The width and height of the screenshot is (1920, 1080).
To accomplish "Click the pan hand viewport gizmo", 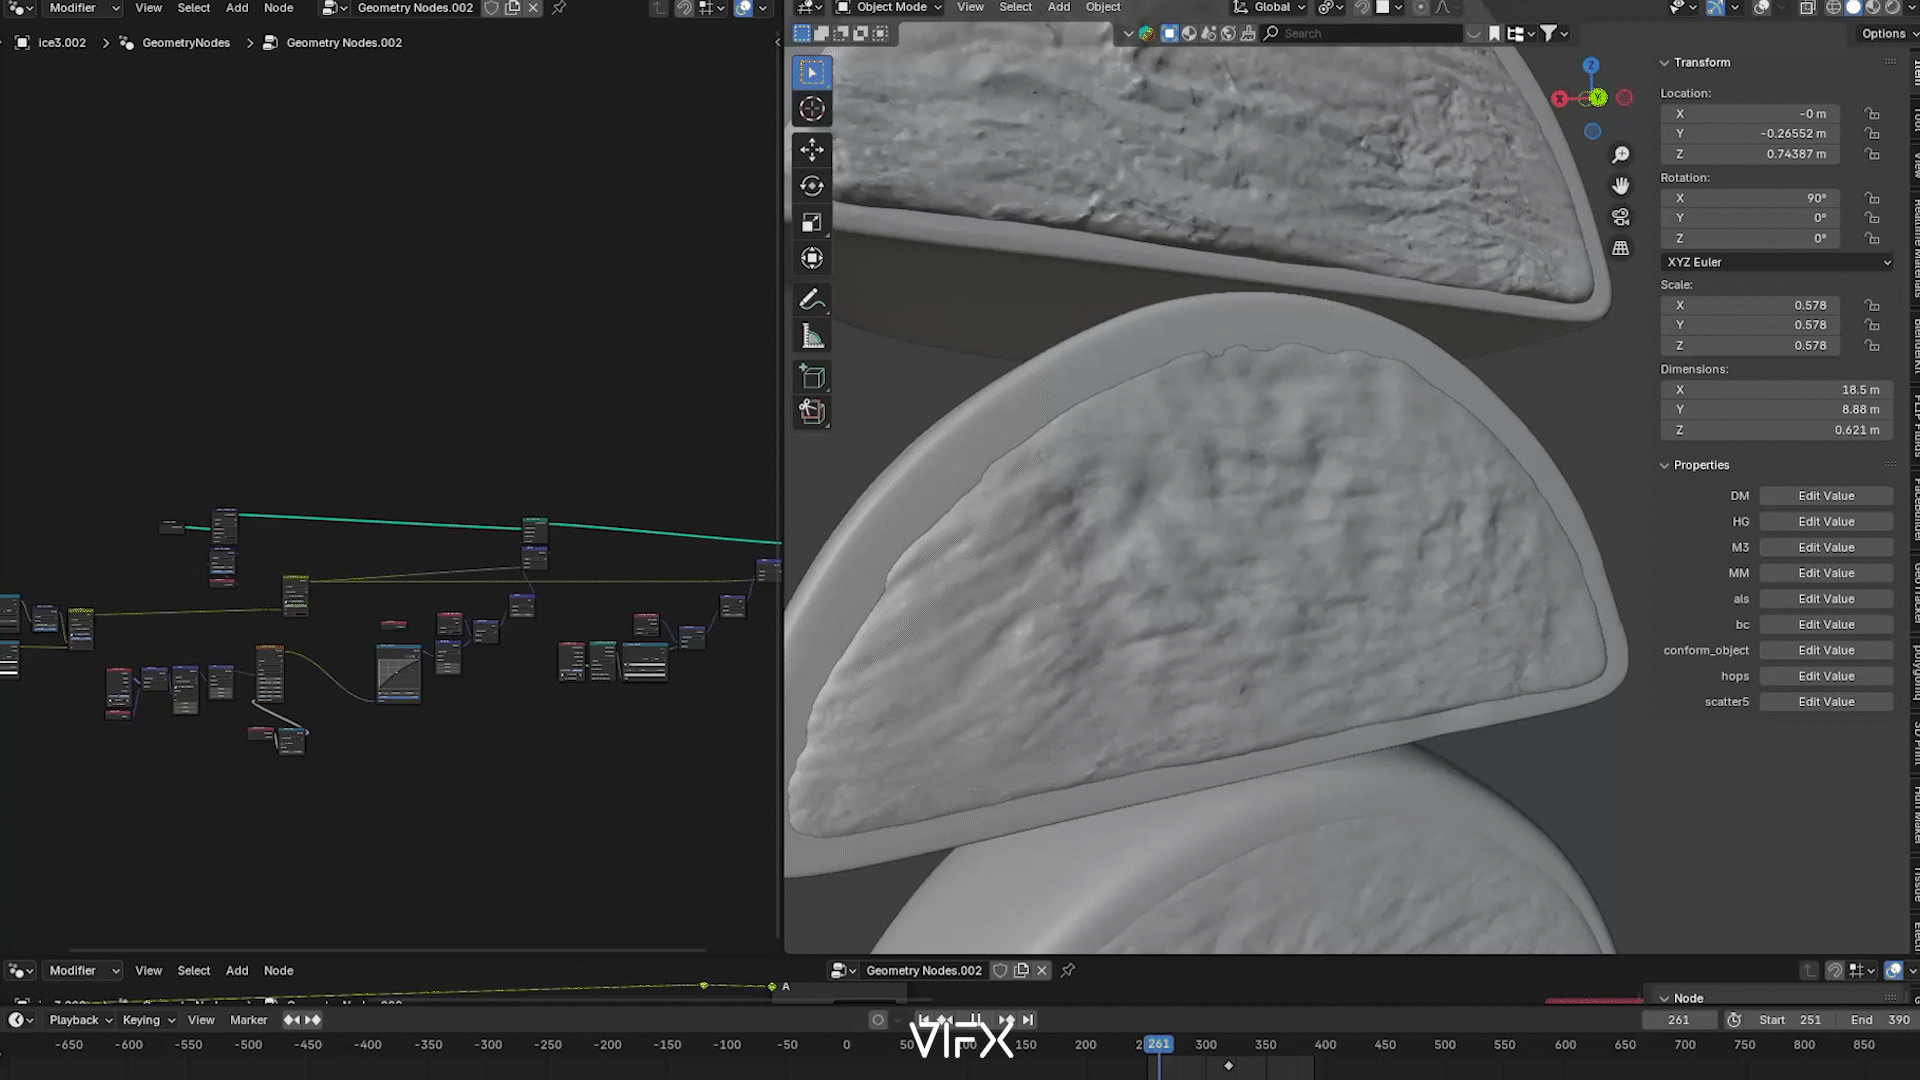I will tap(1621, 186).
